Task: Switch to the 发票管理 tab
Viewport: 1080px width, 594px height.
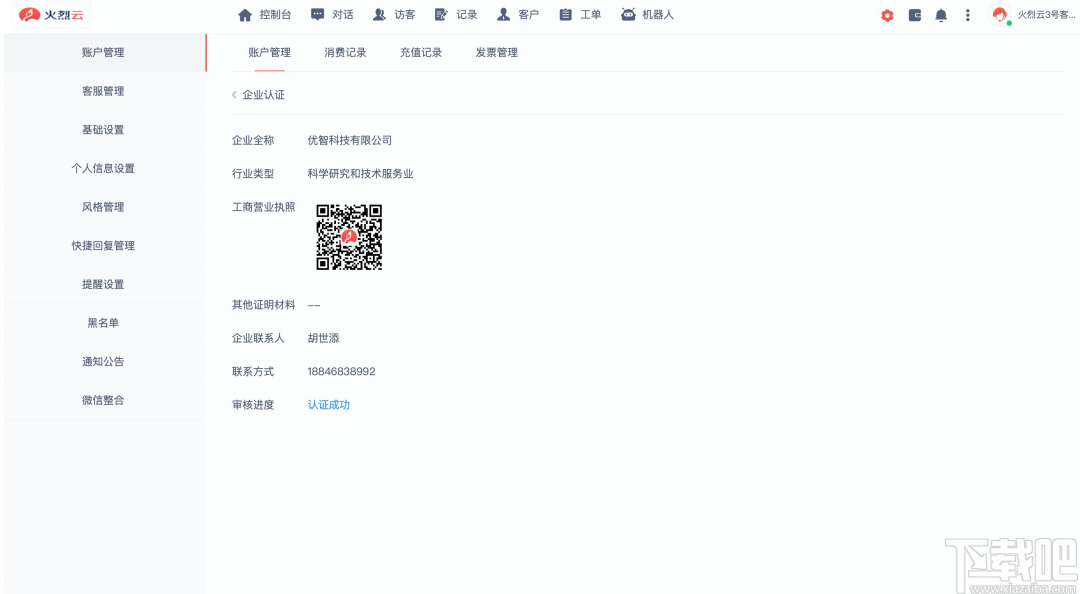Action: [497, 53]
